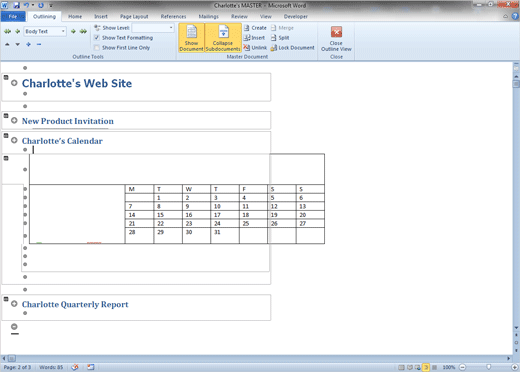This screenshot has height=372, width=520.
Task: Click Collapse Subdocuments button
Action: [x=223, y=38]
